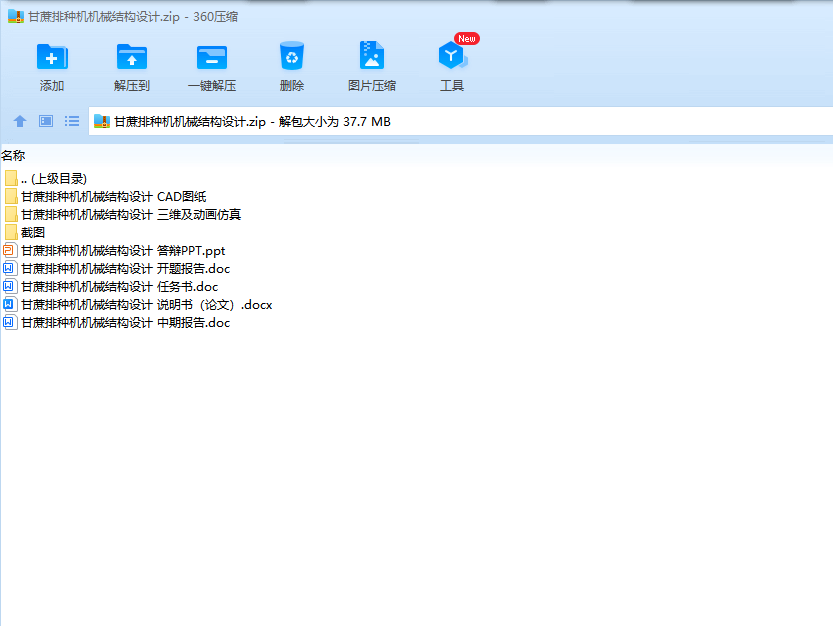The image size is (833, 626).
Task: Click the folder icon of CAD图纸 row
Action: 11,197
